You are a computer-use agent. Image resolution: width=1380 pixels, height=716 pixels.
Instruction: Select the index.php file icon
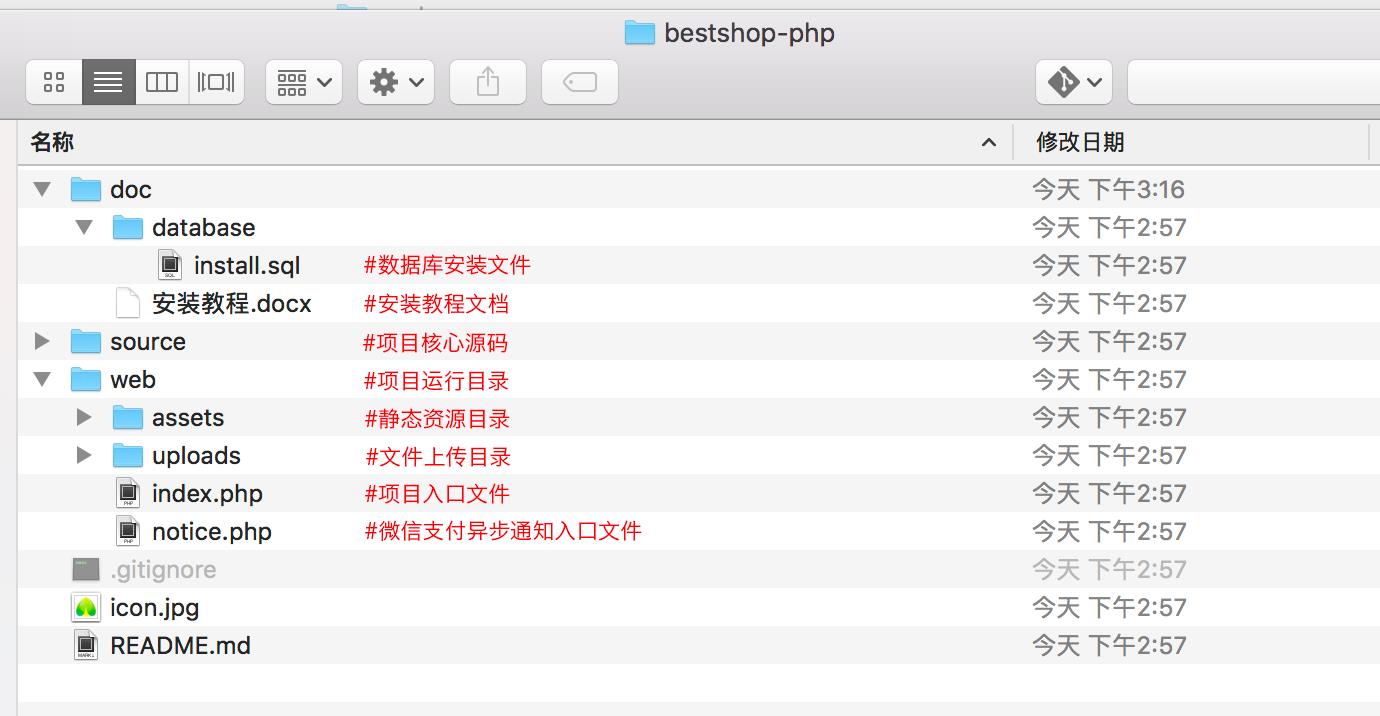point(128,493)
